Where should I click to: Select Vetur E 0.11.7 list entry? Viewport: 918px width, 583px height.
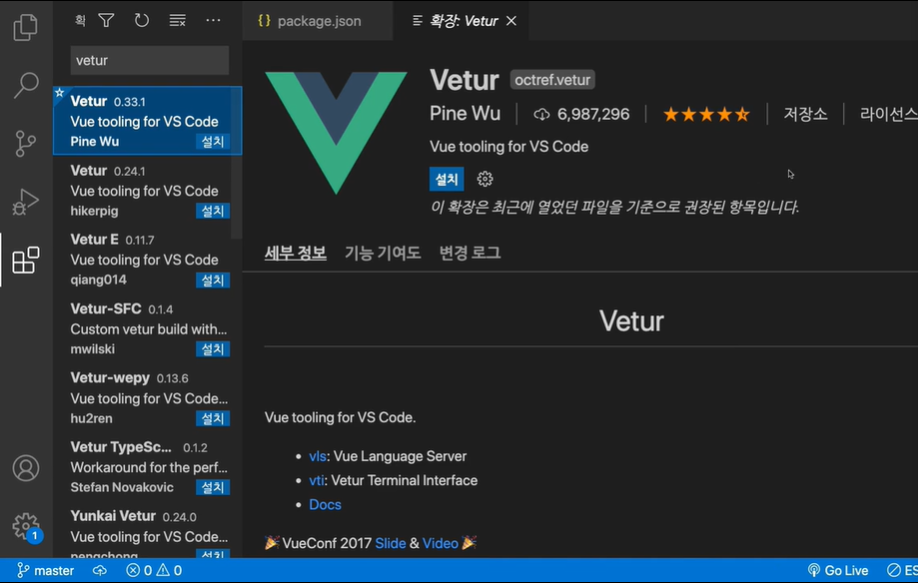(x=147, y=260)
